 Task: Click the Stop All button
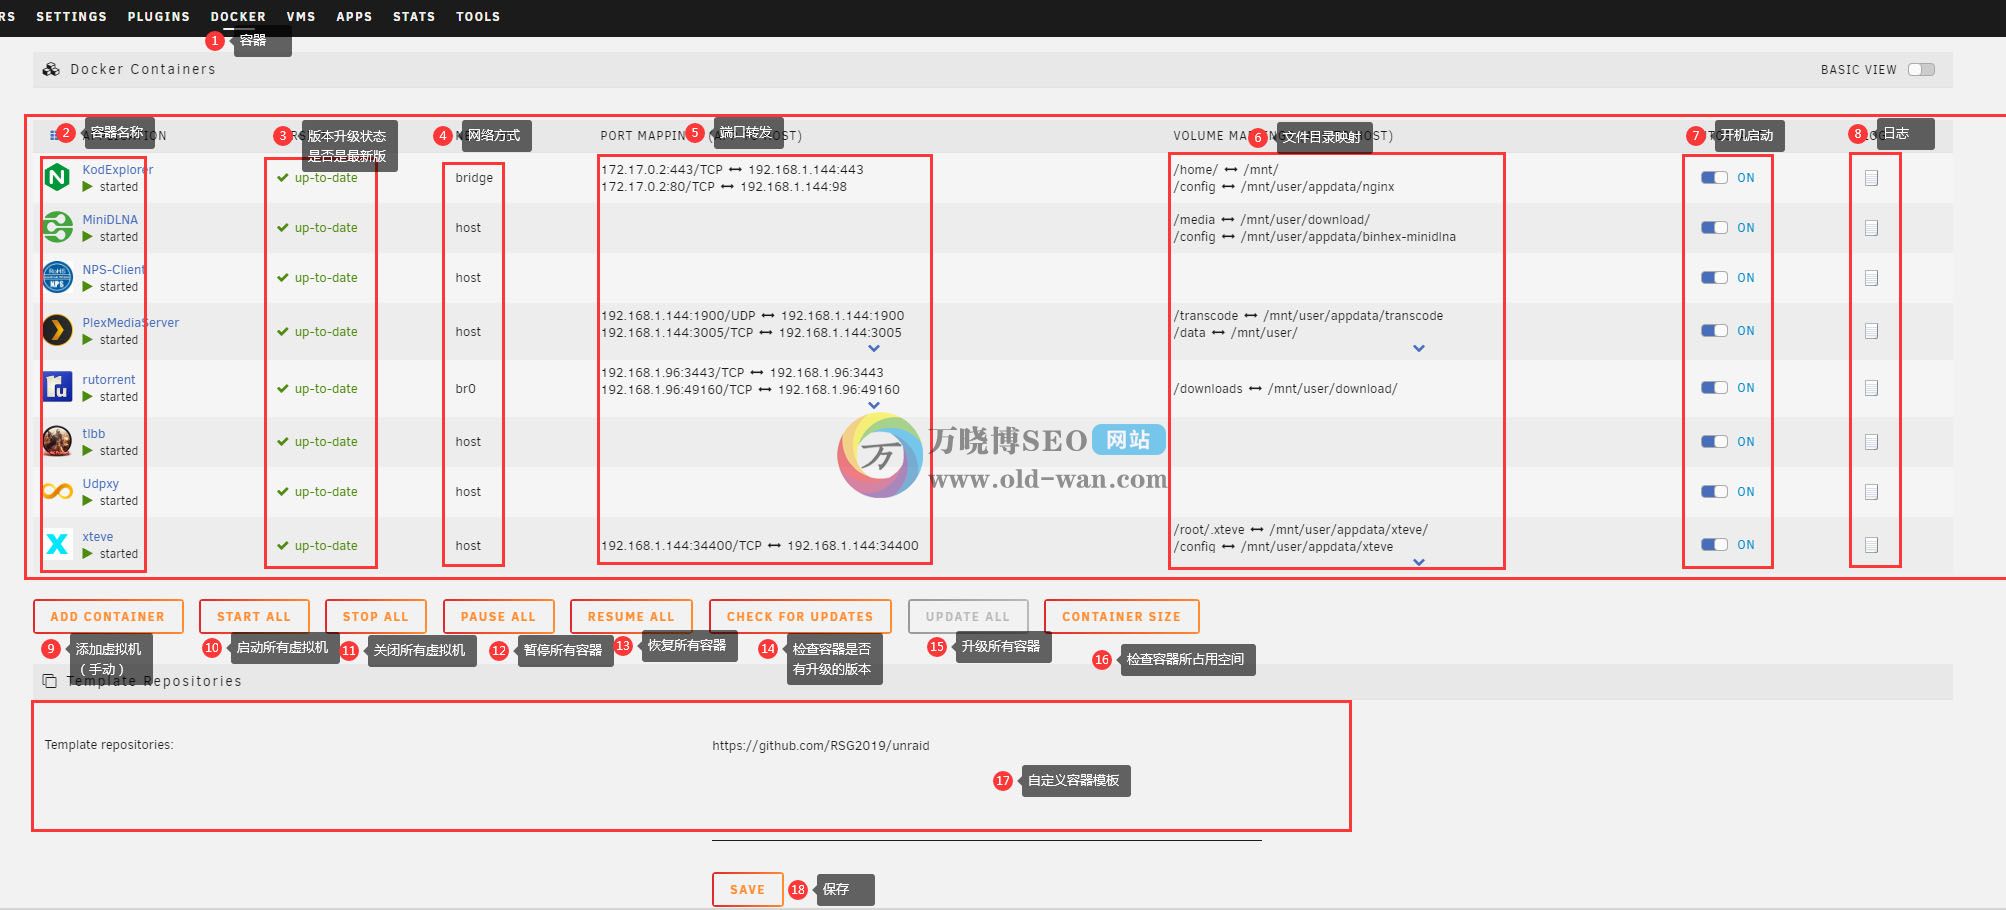click(x=376, y=617)
